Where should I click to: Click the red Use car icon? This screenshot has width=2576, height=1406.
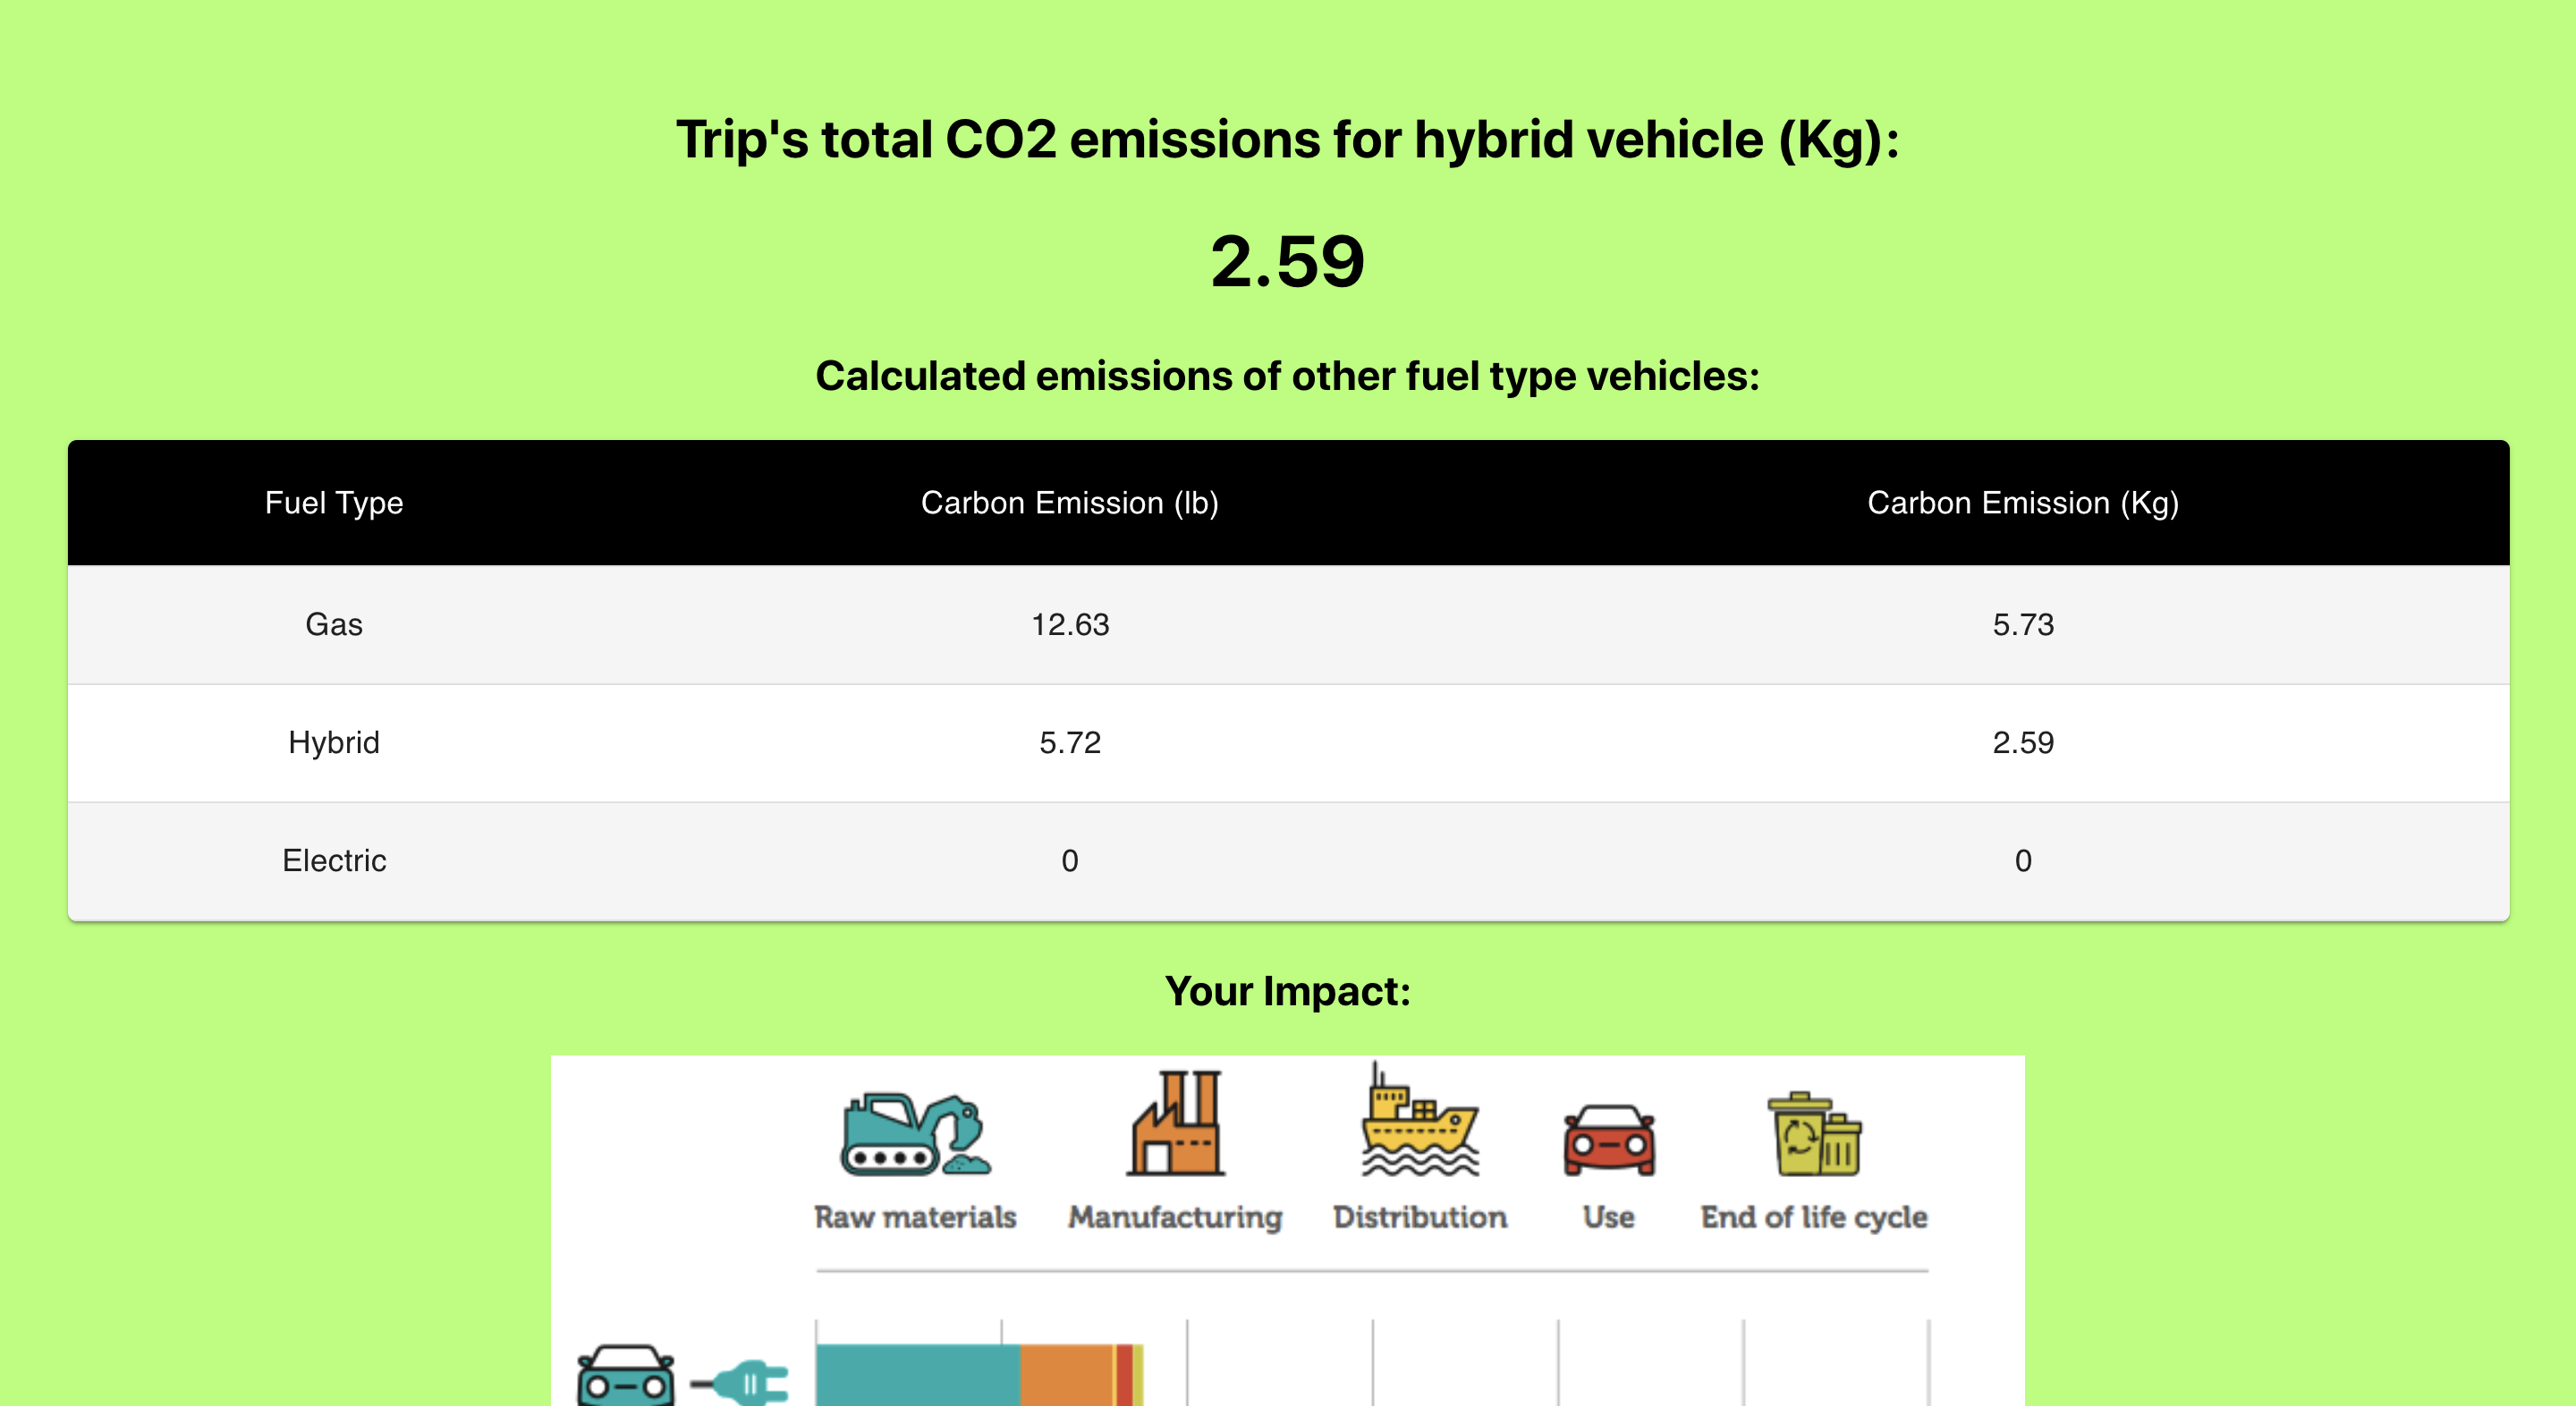(1608, 1140)
